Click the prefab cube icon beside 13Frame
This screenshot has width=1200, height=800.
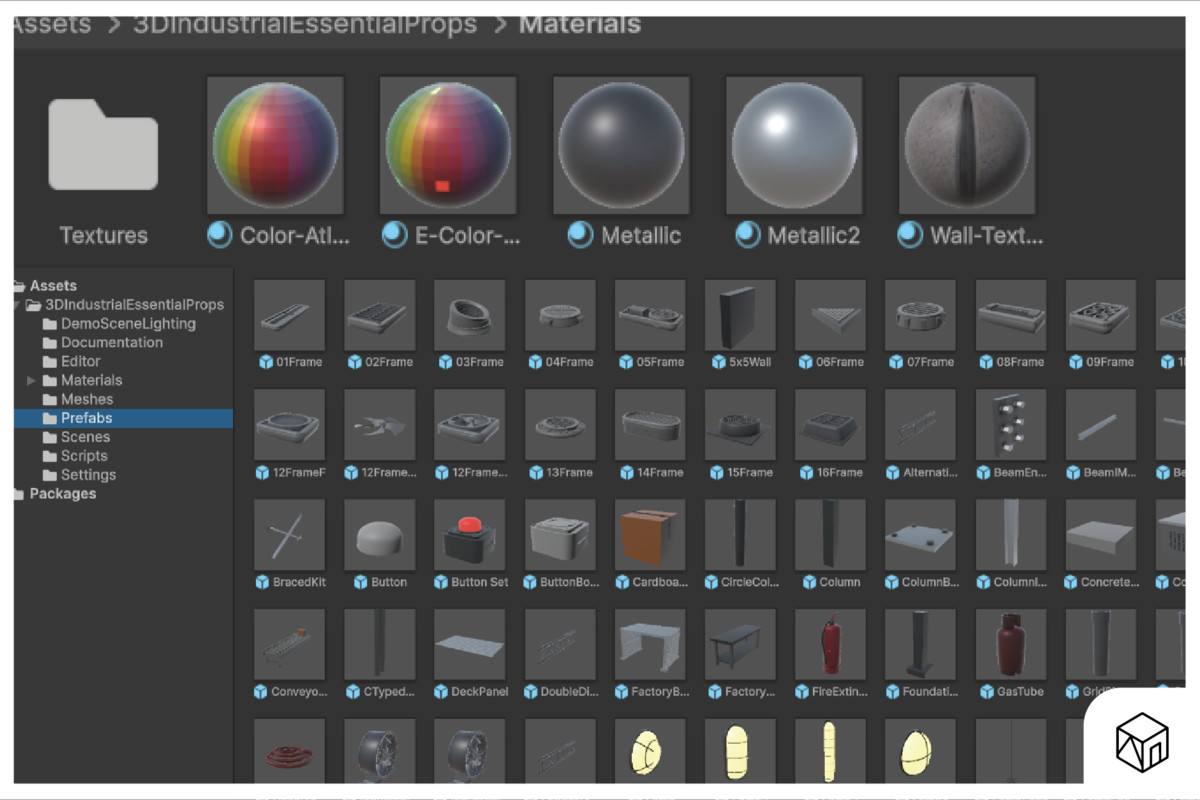(535, 472)
